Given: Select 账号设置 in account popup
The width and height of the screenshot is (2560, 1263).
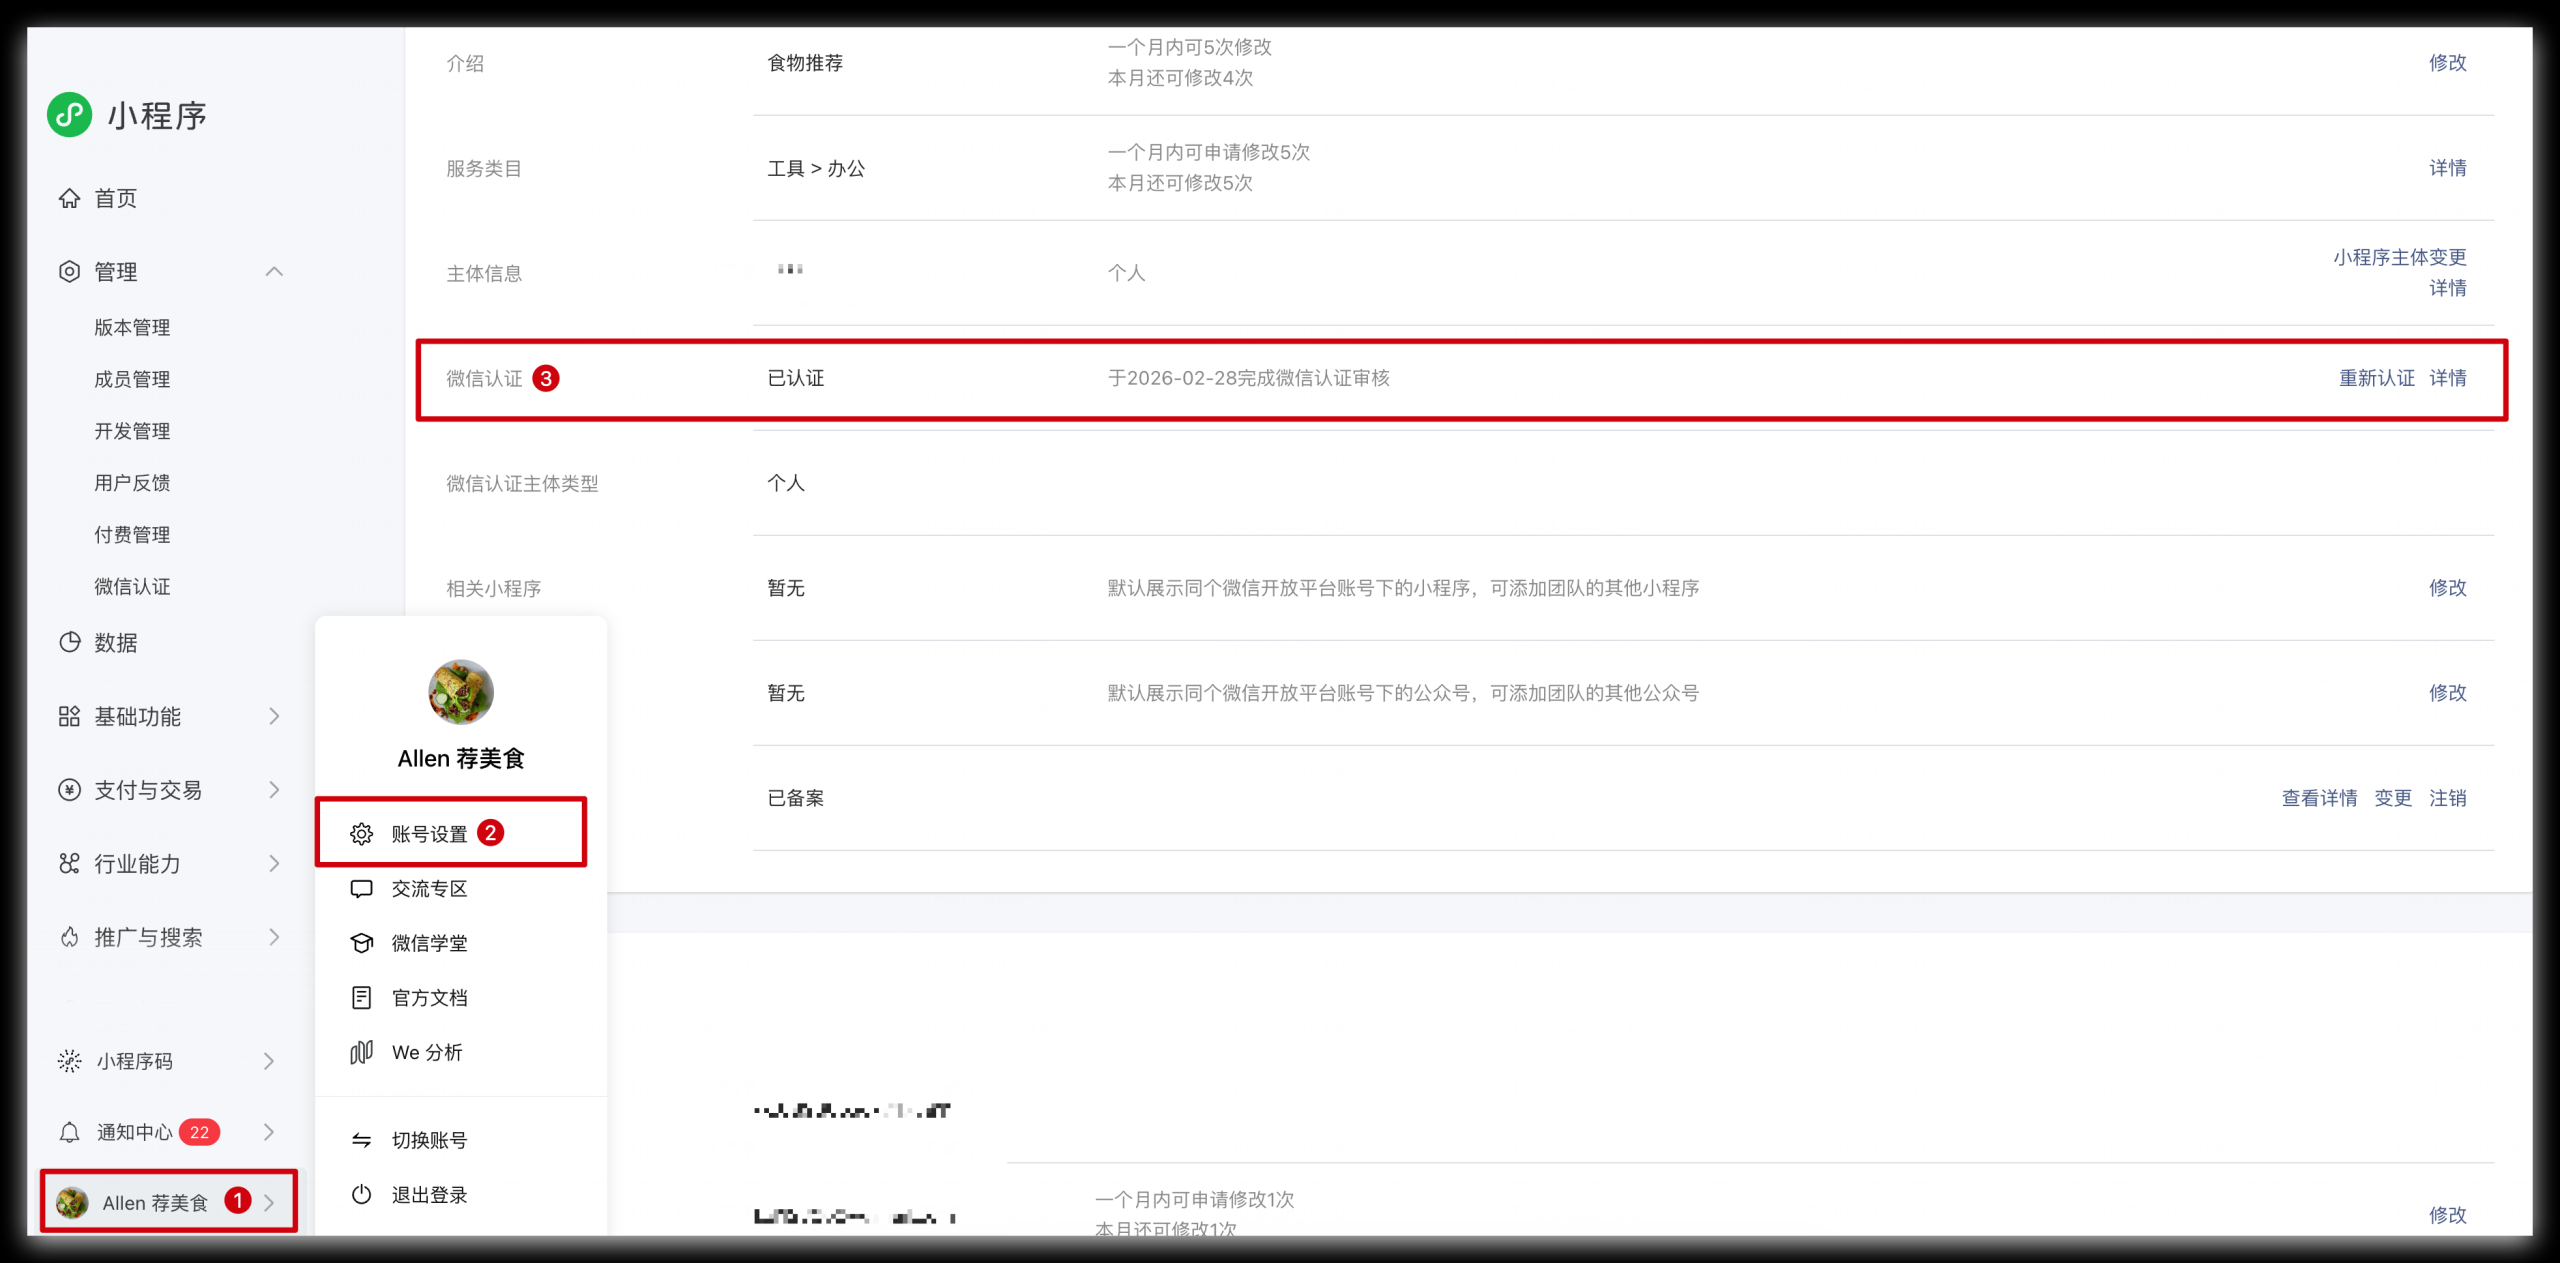Looking at the screenshot, I should 429,834.
